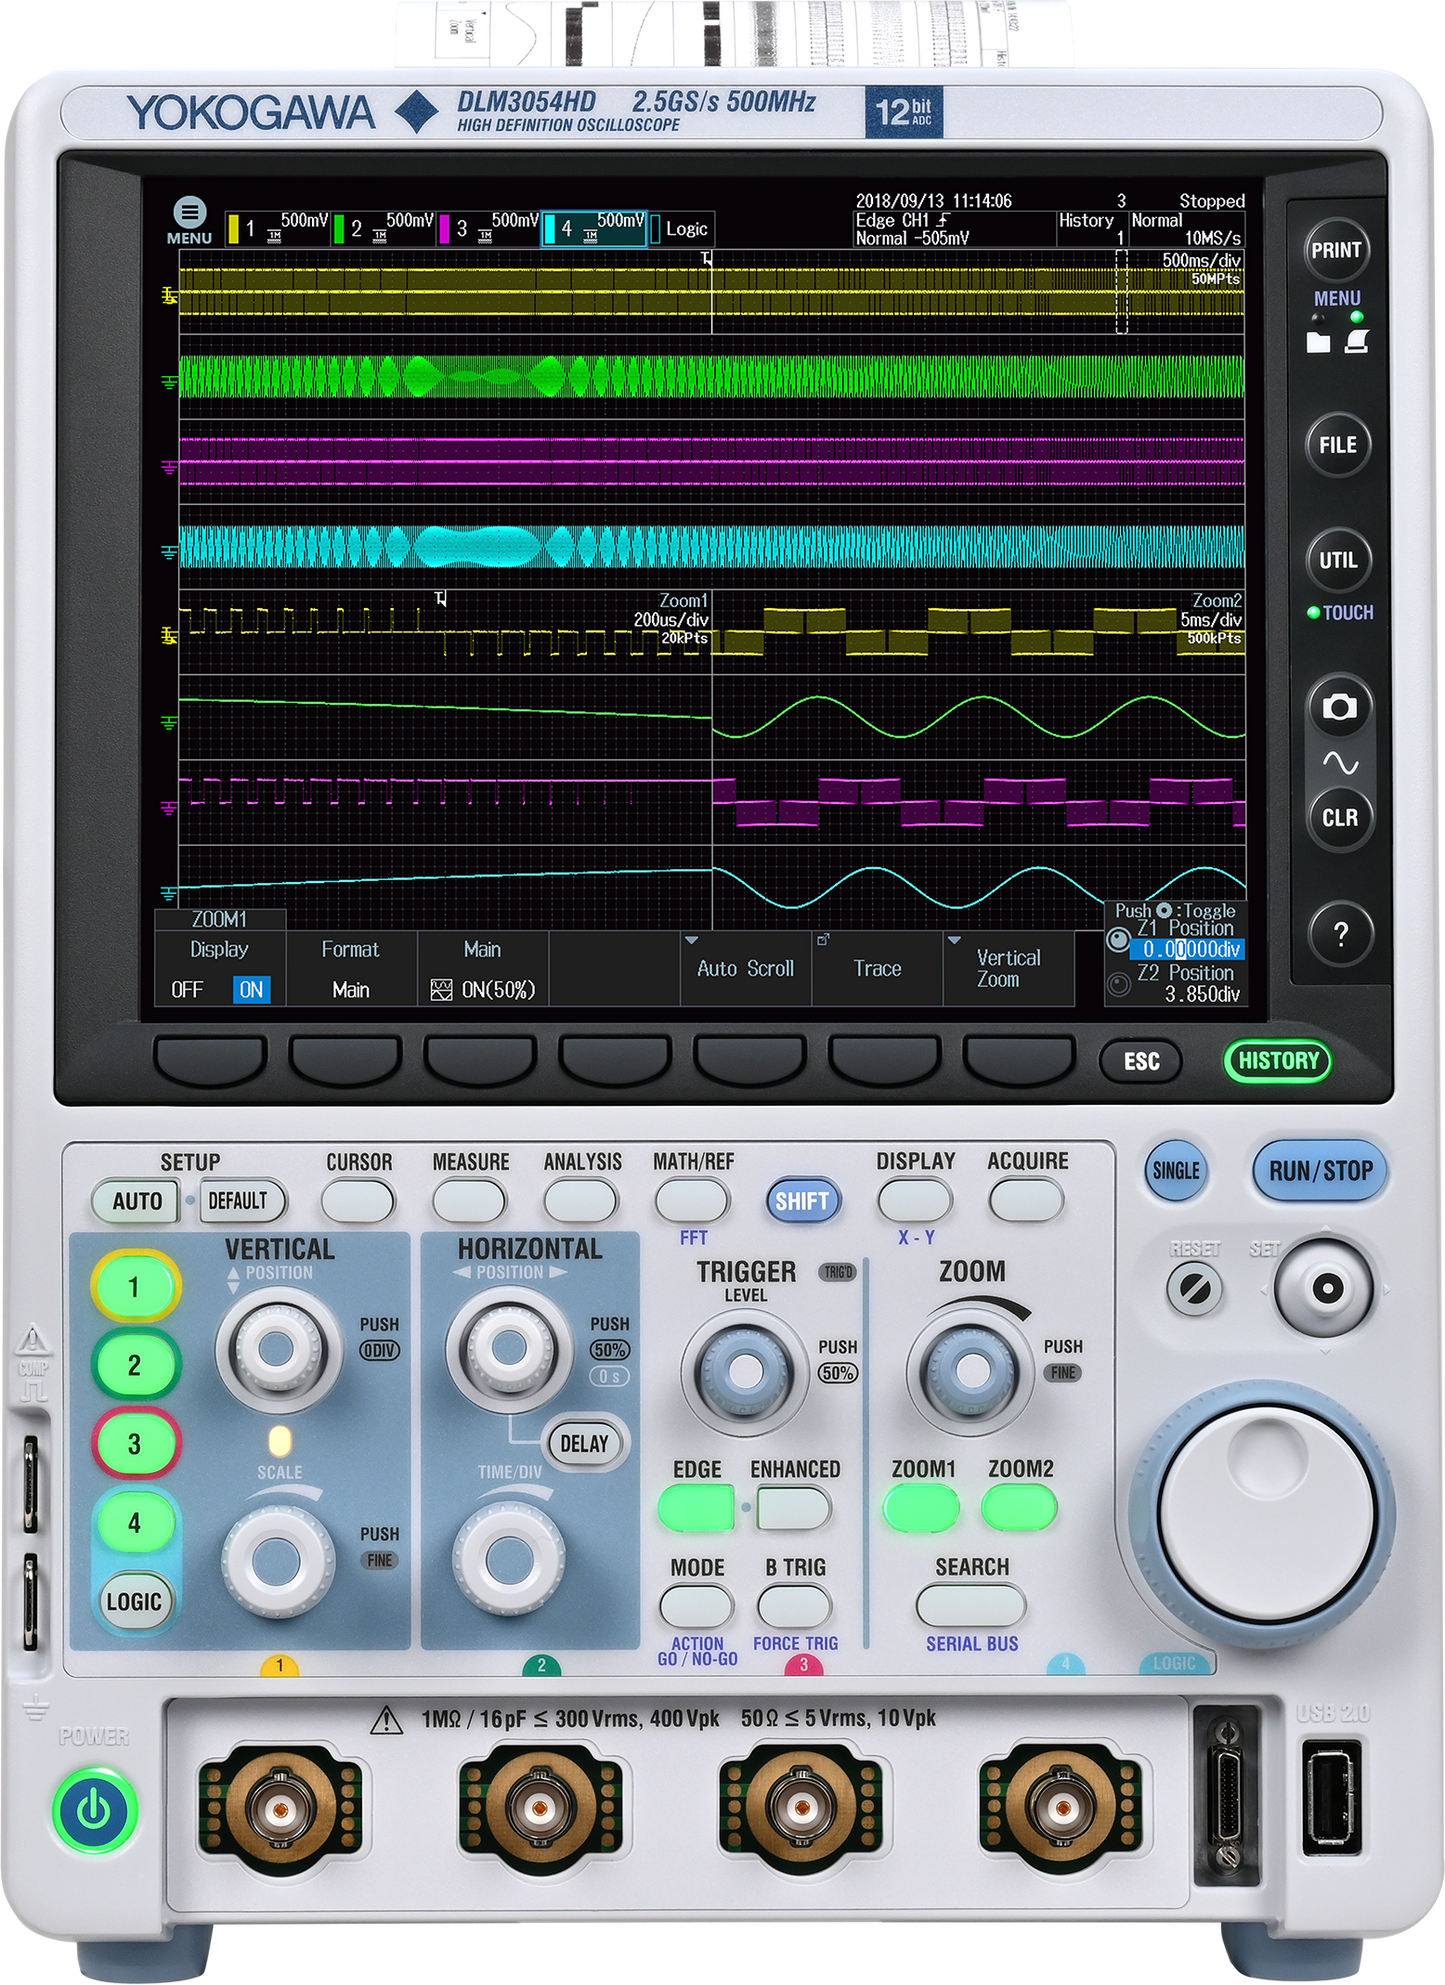Toggle the LOGIC channel button
Image resolution: width=1445 pixels, height=1985 pixels.
pos(134,1601)
